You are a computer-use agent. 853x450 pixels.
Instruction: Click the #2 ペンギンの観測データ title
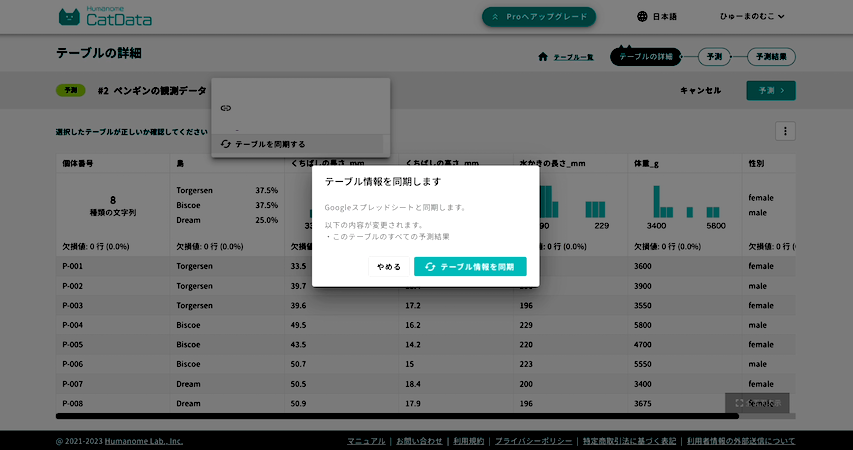click(x=152, y=90)
